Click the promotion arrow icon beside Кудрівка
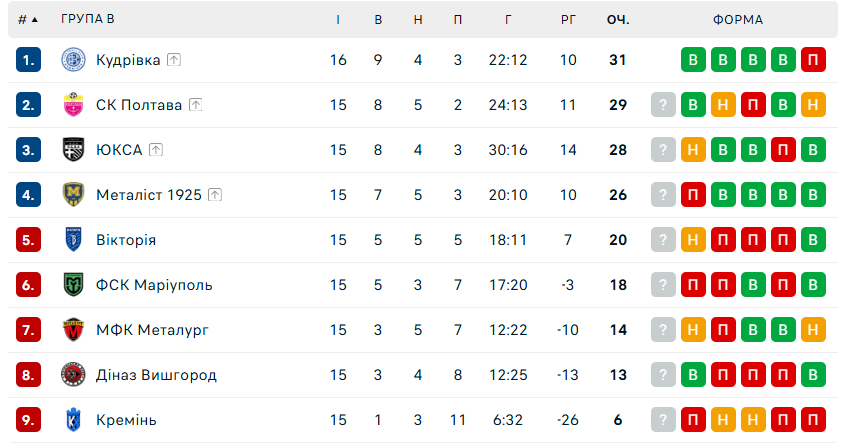 [x=174, y=60]
